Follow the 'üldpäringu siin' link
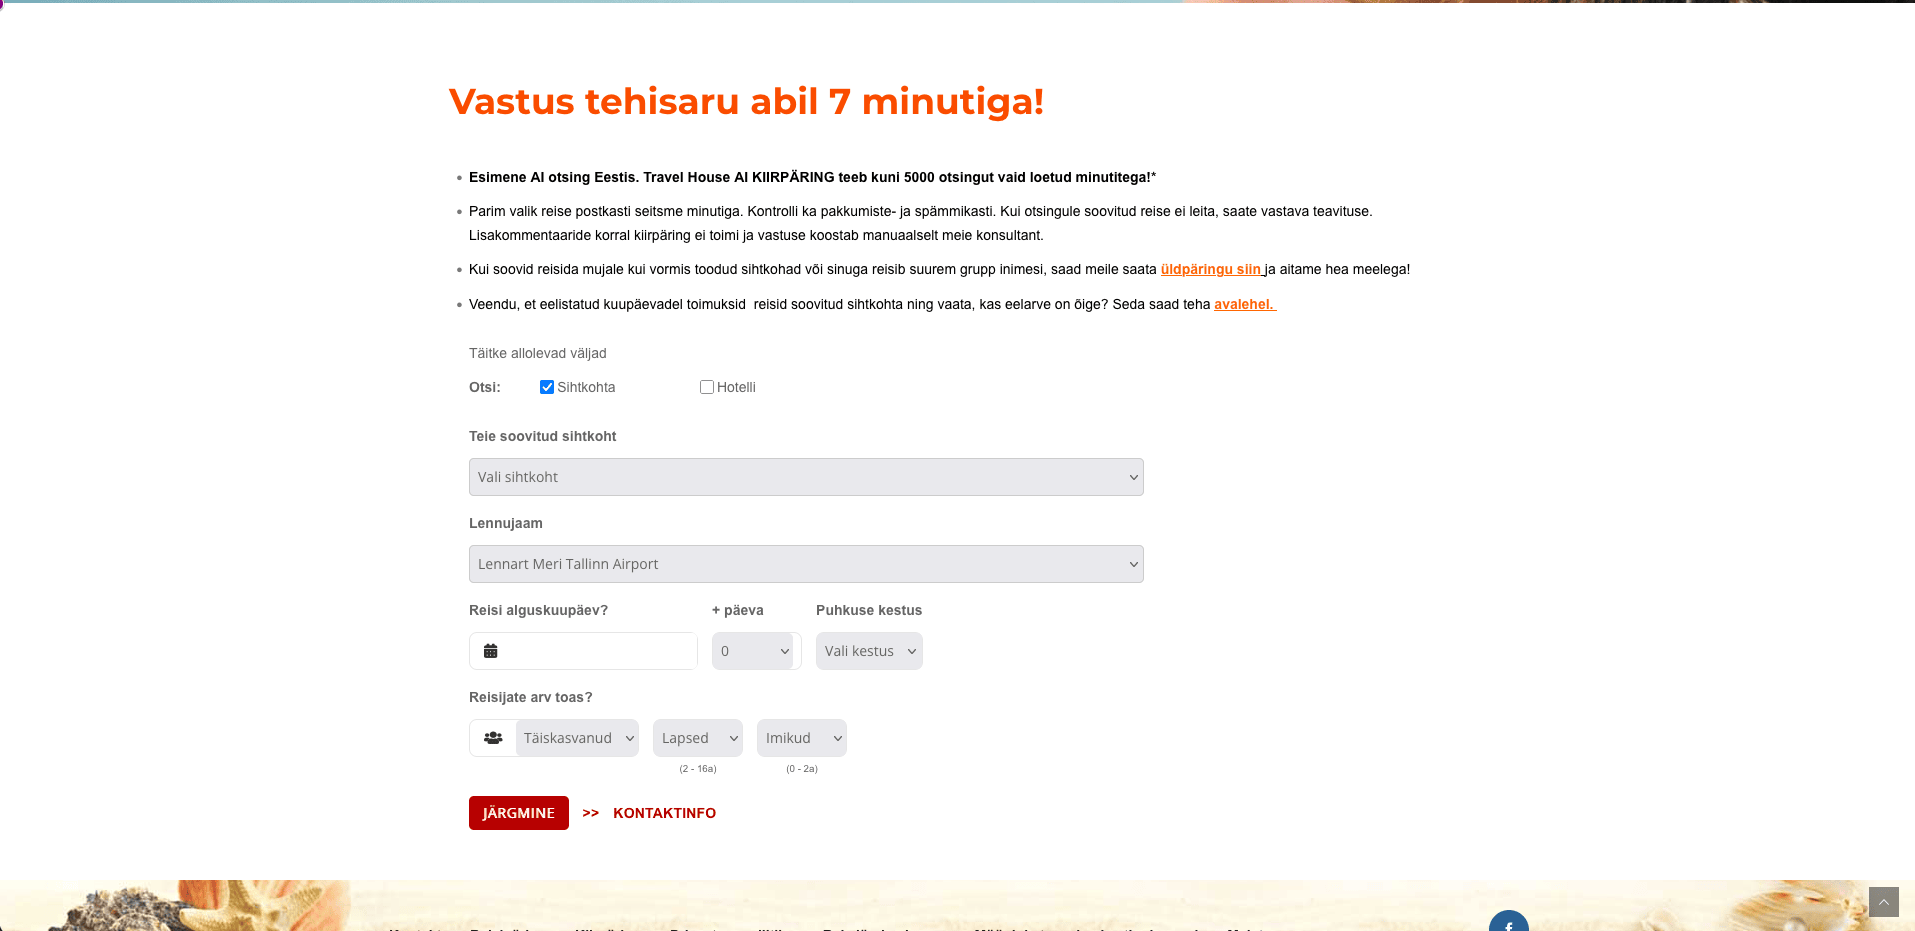The image size is (1915, 931). point(1211,269)
